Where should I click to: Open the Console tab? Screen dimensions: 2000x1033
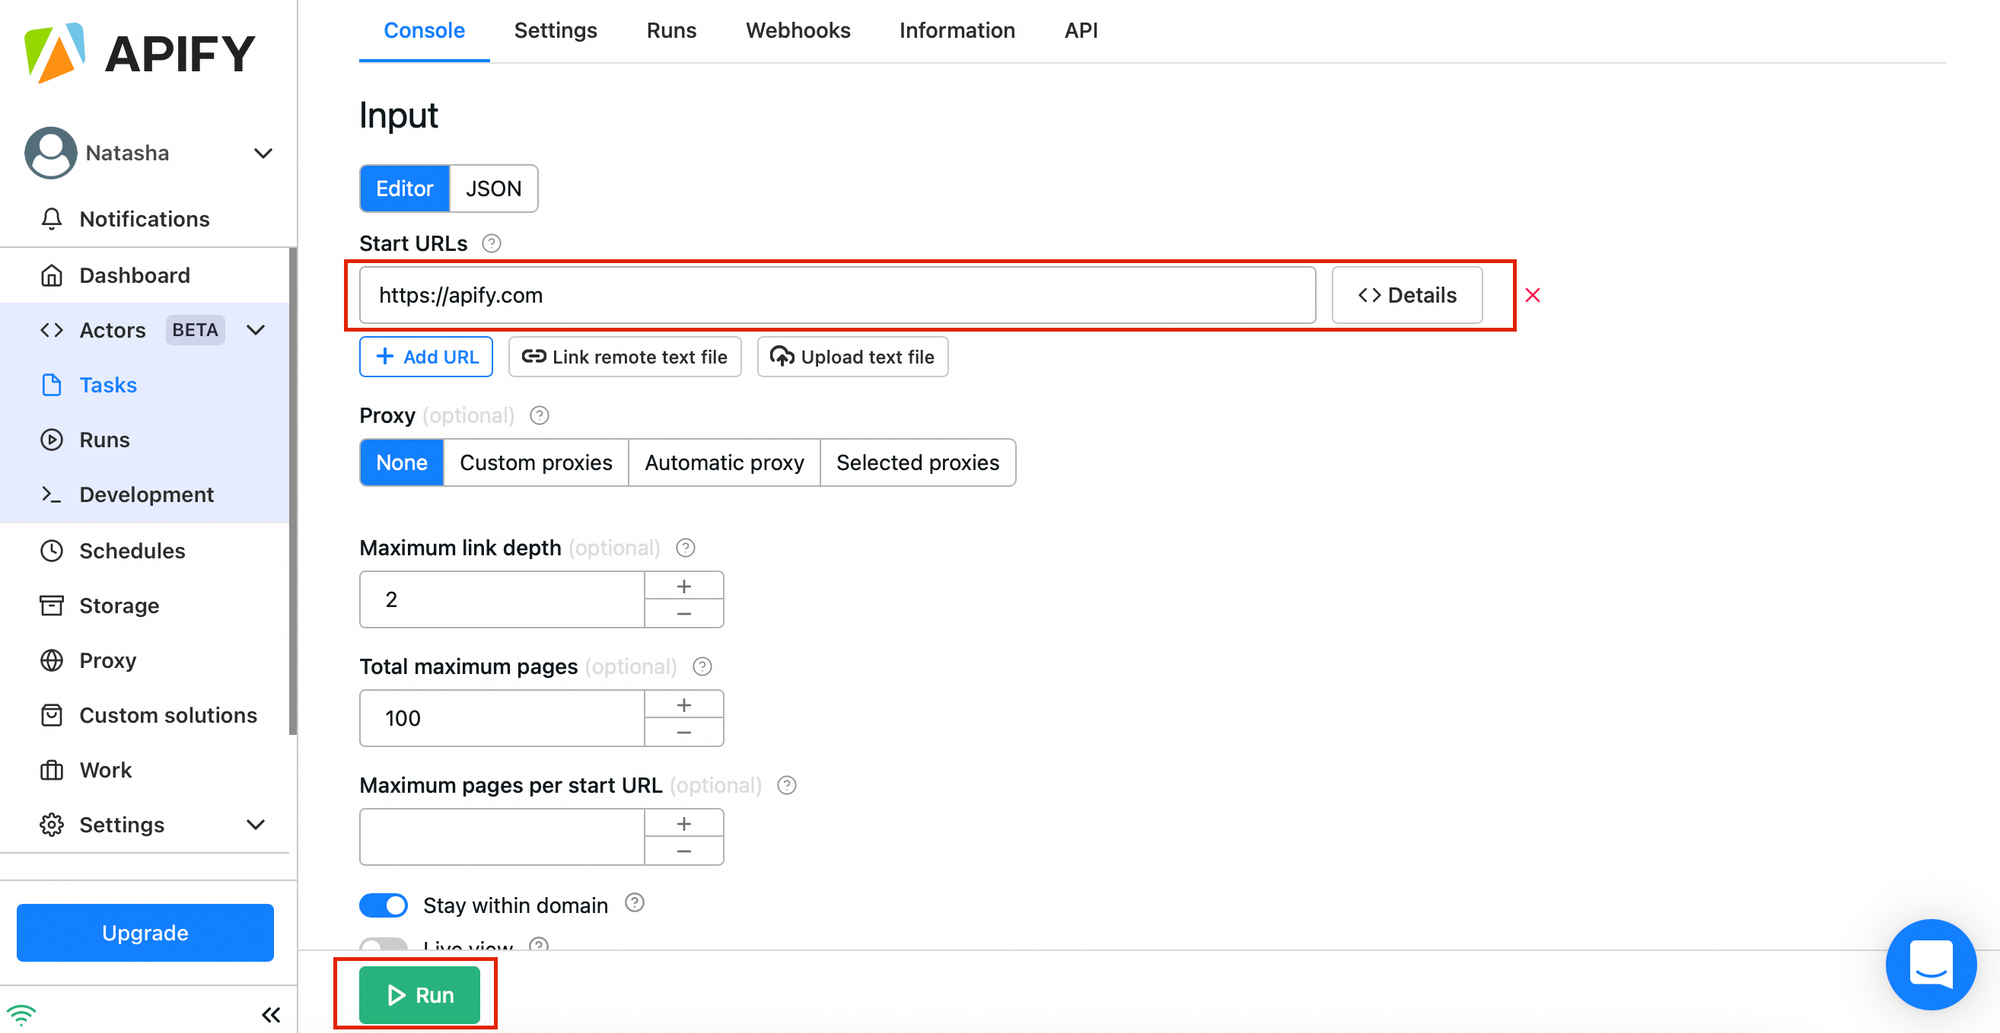click(x=424, y=31)
